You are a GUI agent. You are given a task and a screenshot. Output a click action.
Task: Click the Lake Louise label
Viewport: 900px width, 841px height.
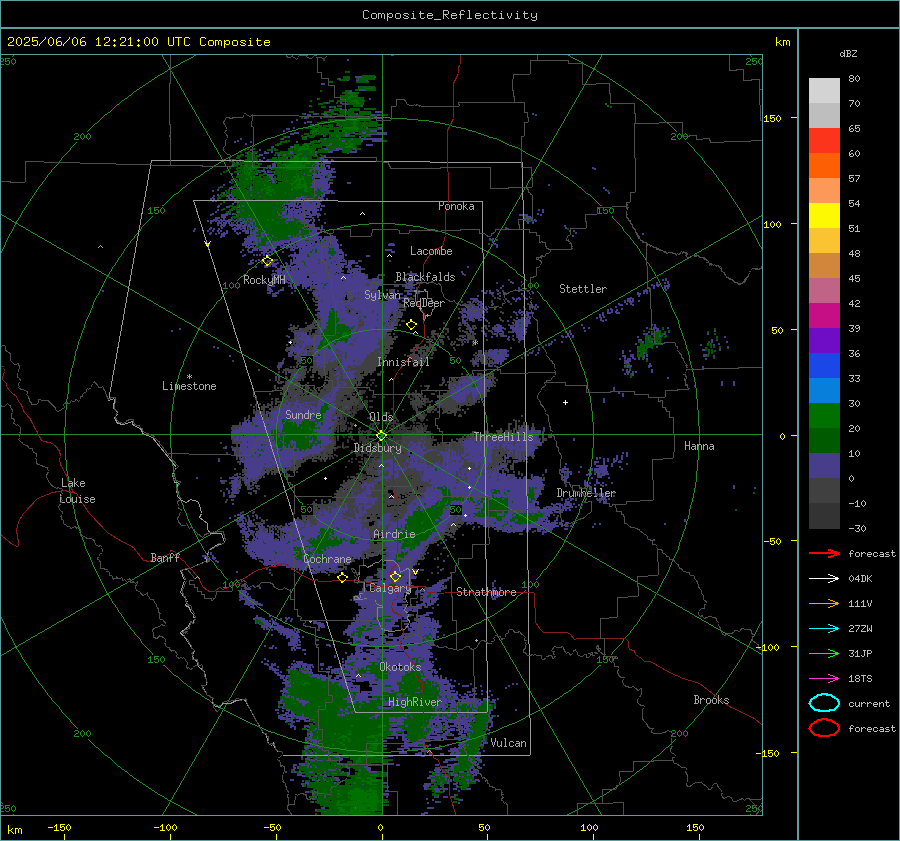tap(77, 491)
